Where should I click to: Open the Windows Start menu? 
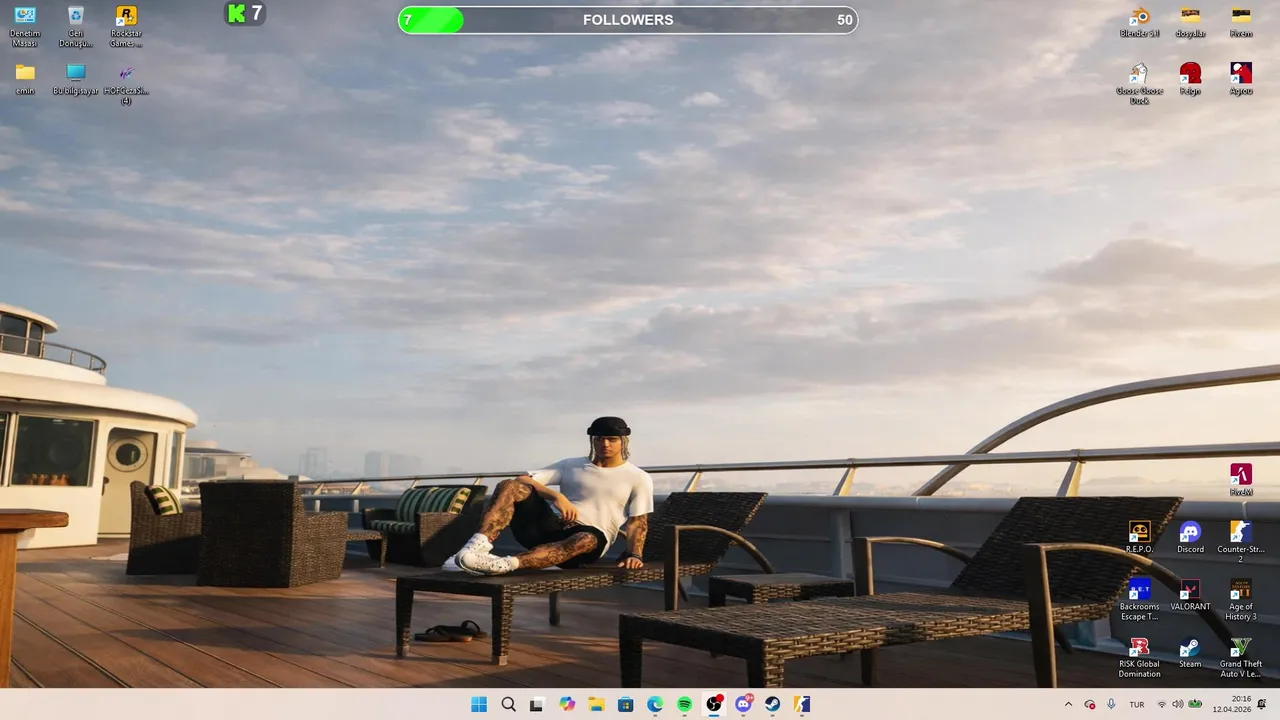pos(479,704)
